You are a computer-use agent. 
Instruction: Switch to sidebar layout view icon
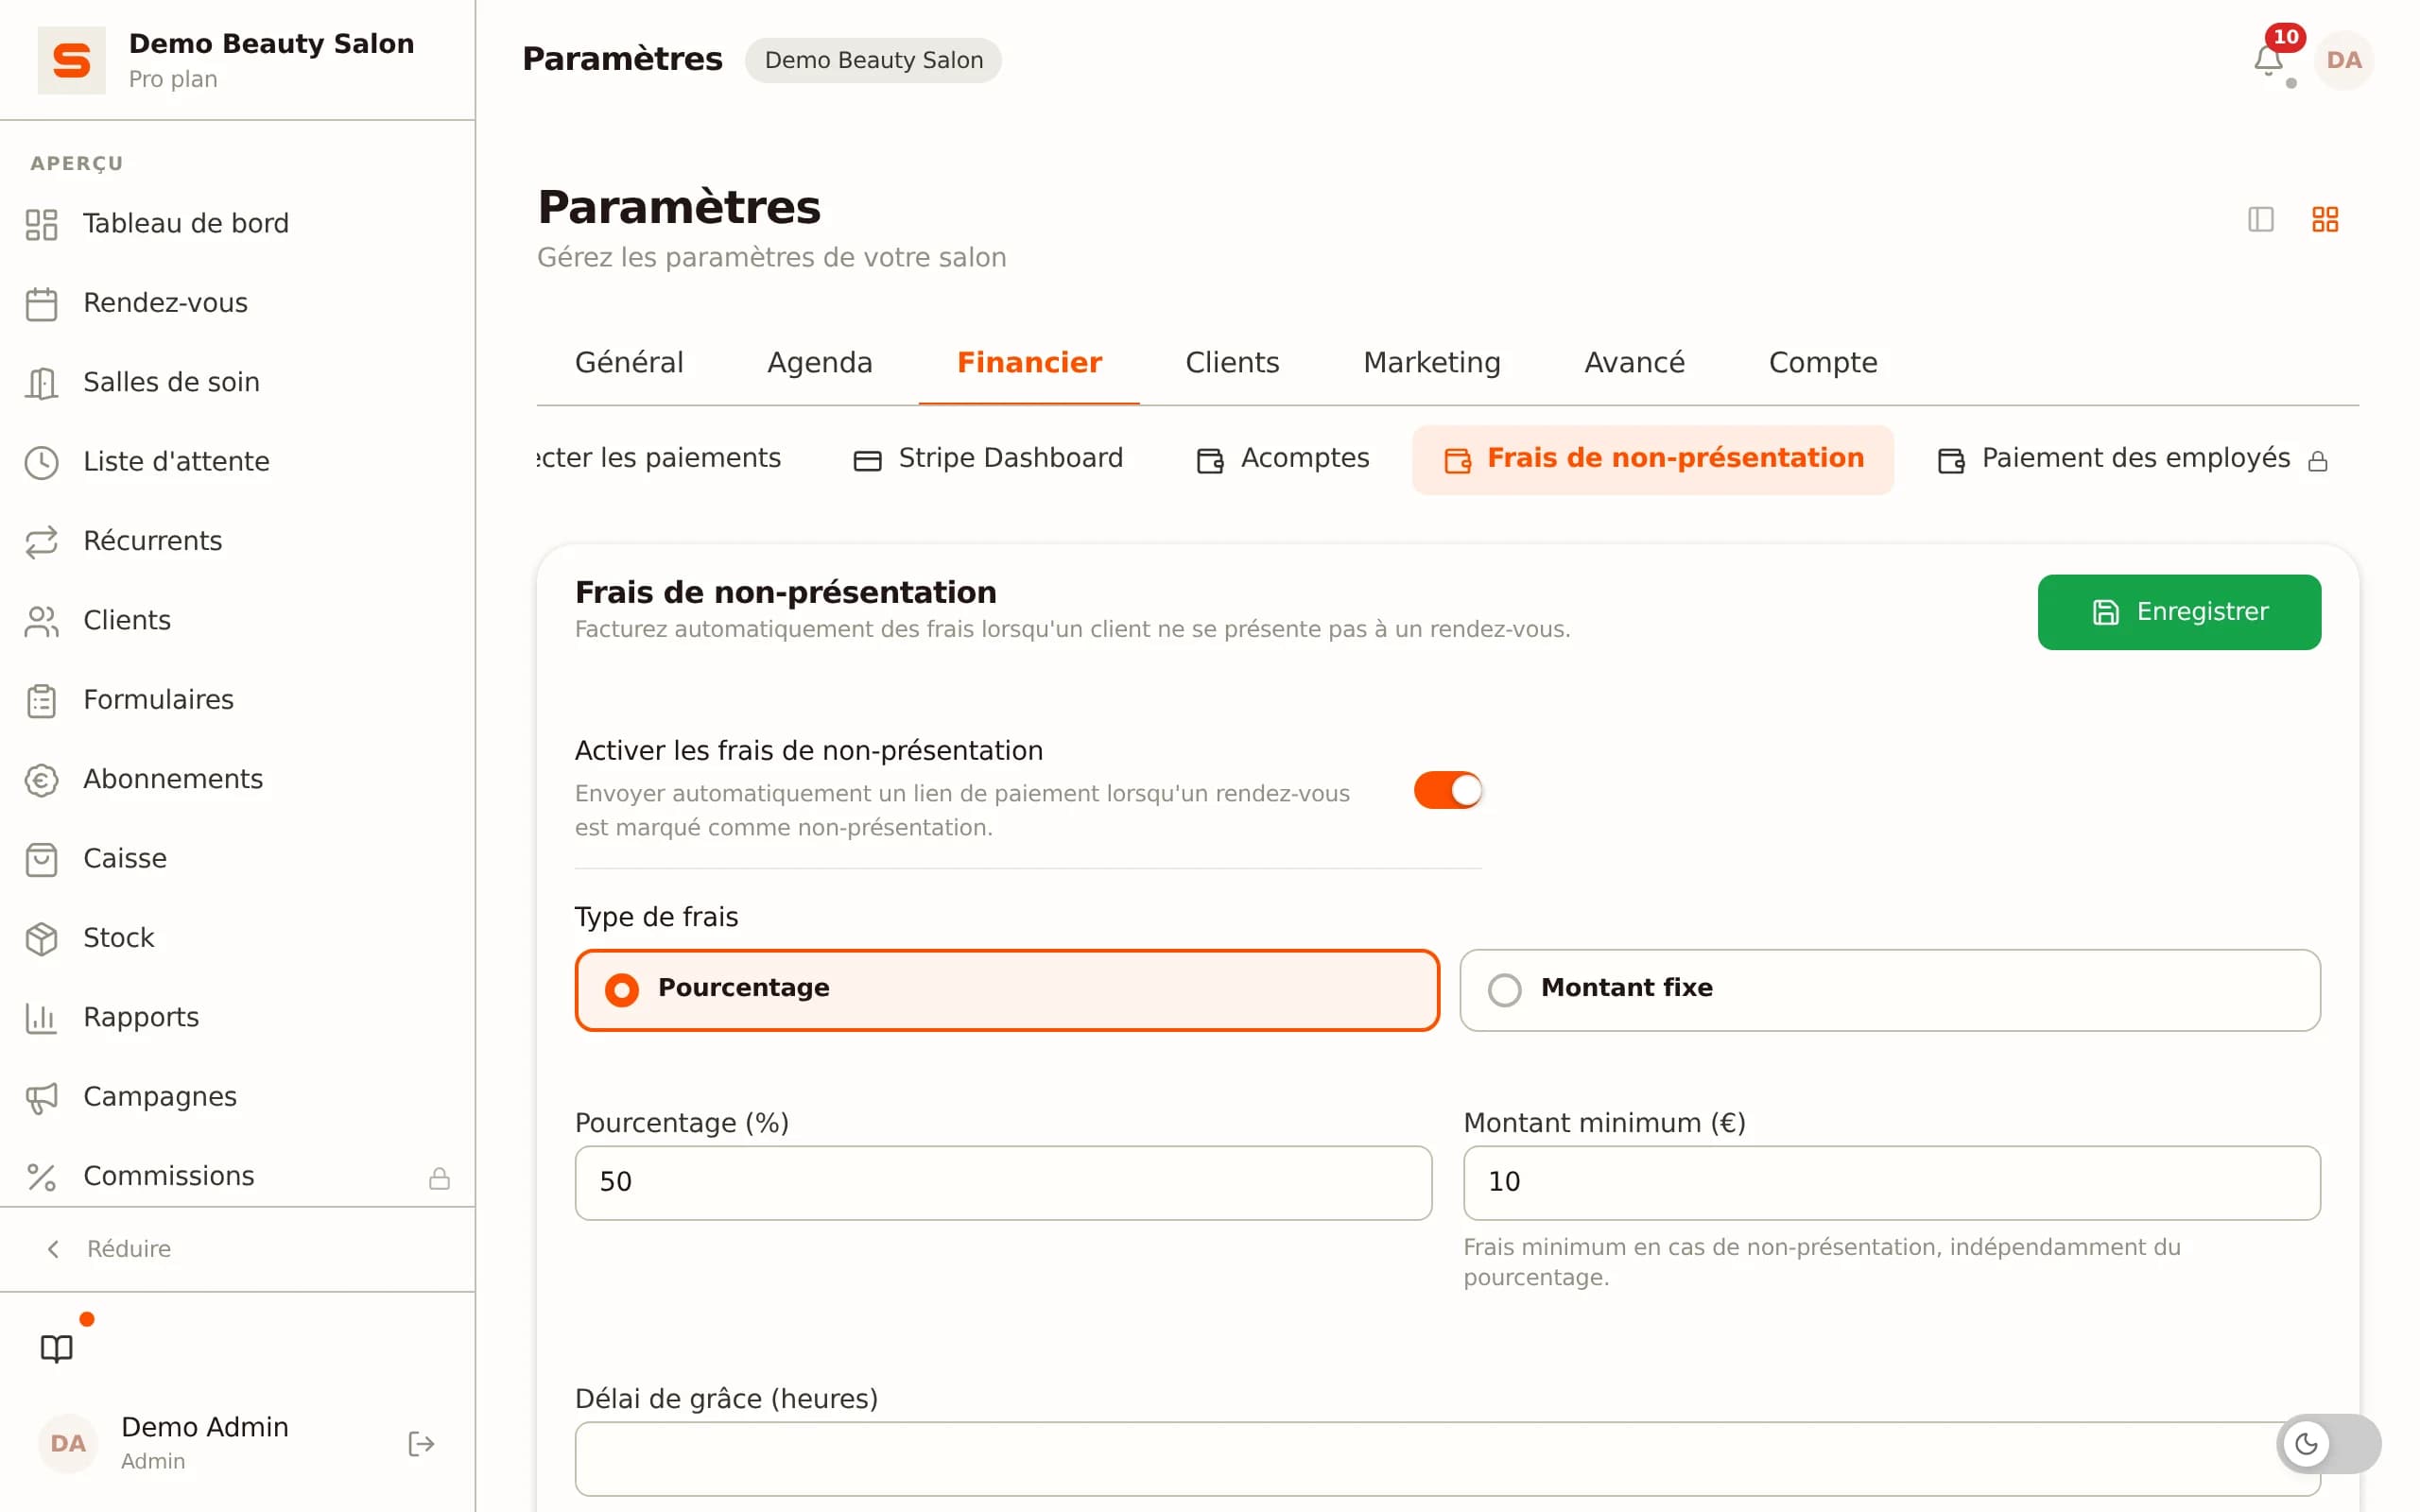(x=2260, y=219)
